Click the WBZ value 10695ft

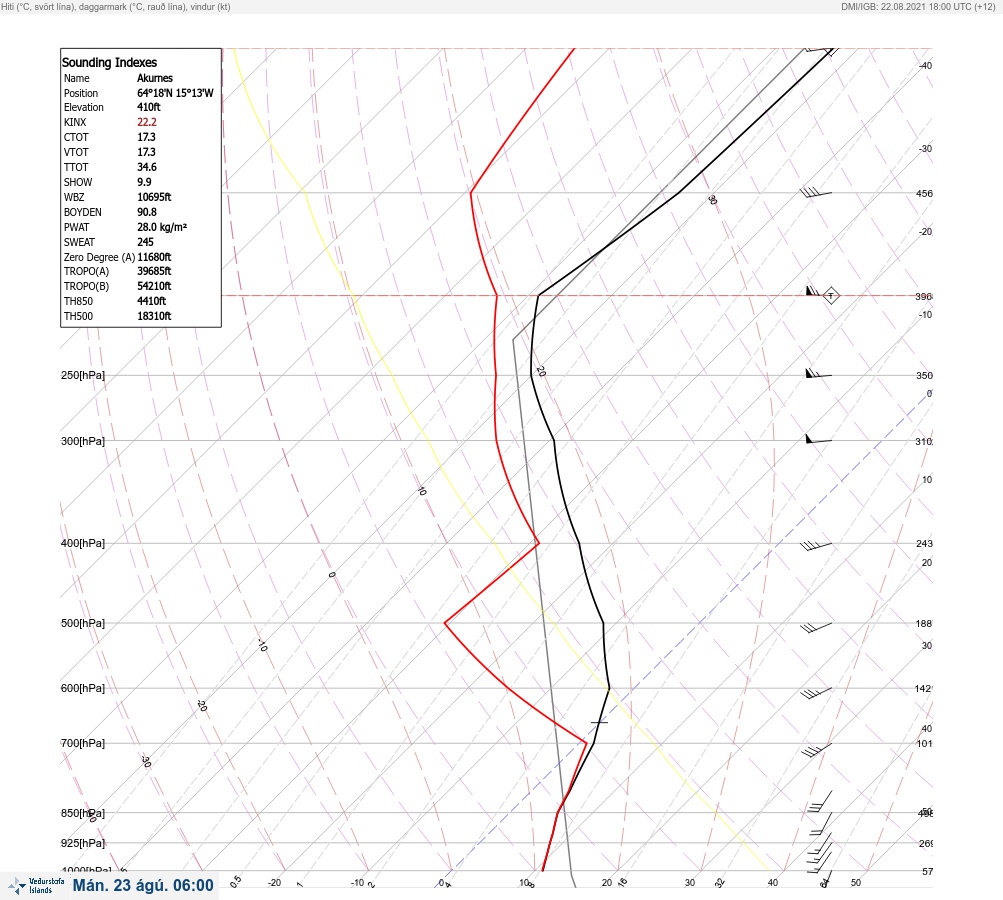click(154, 197)
